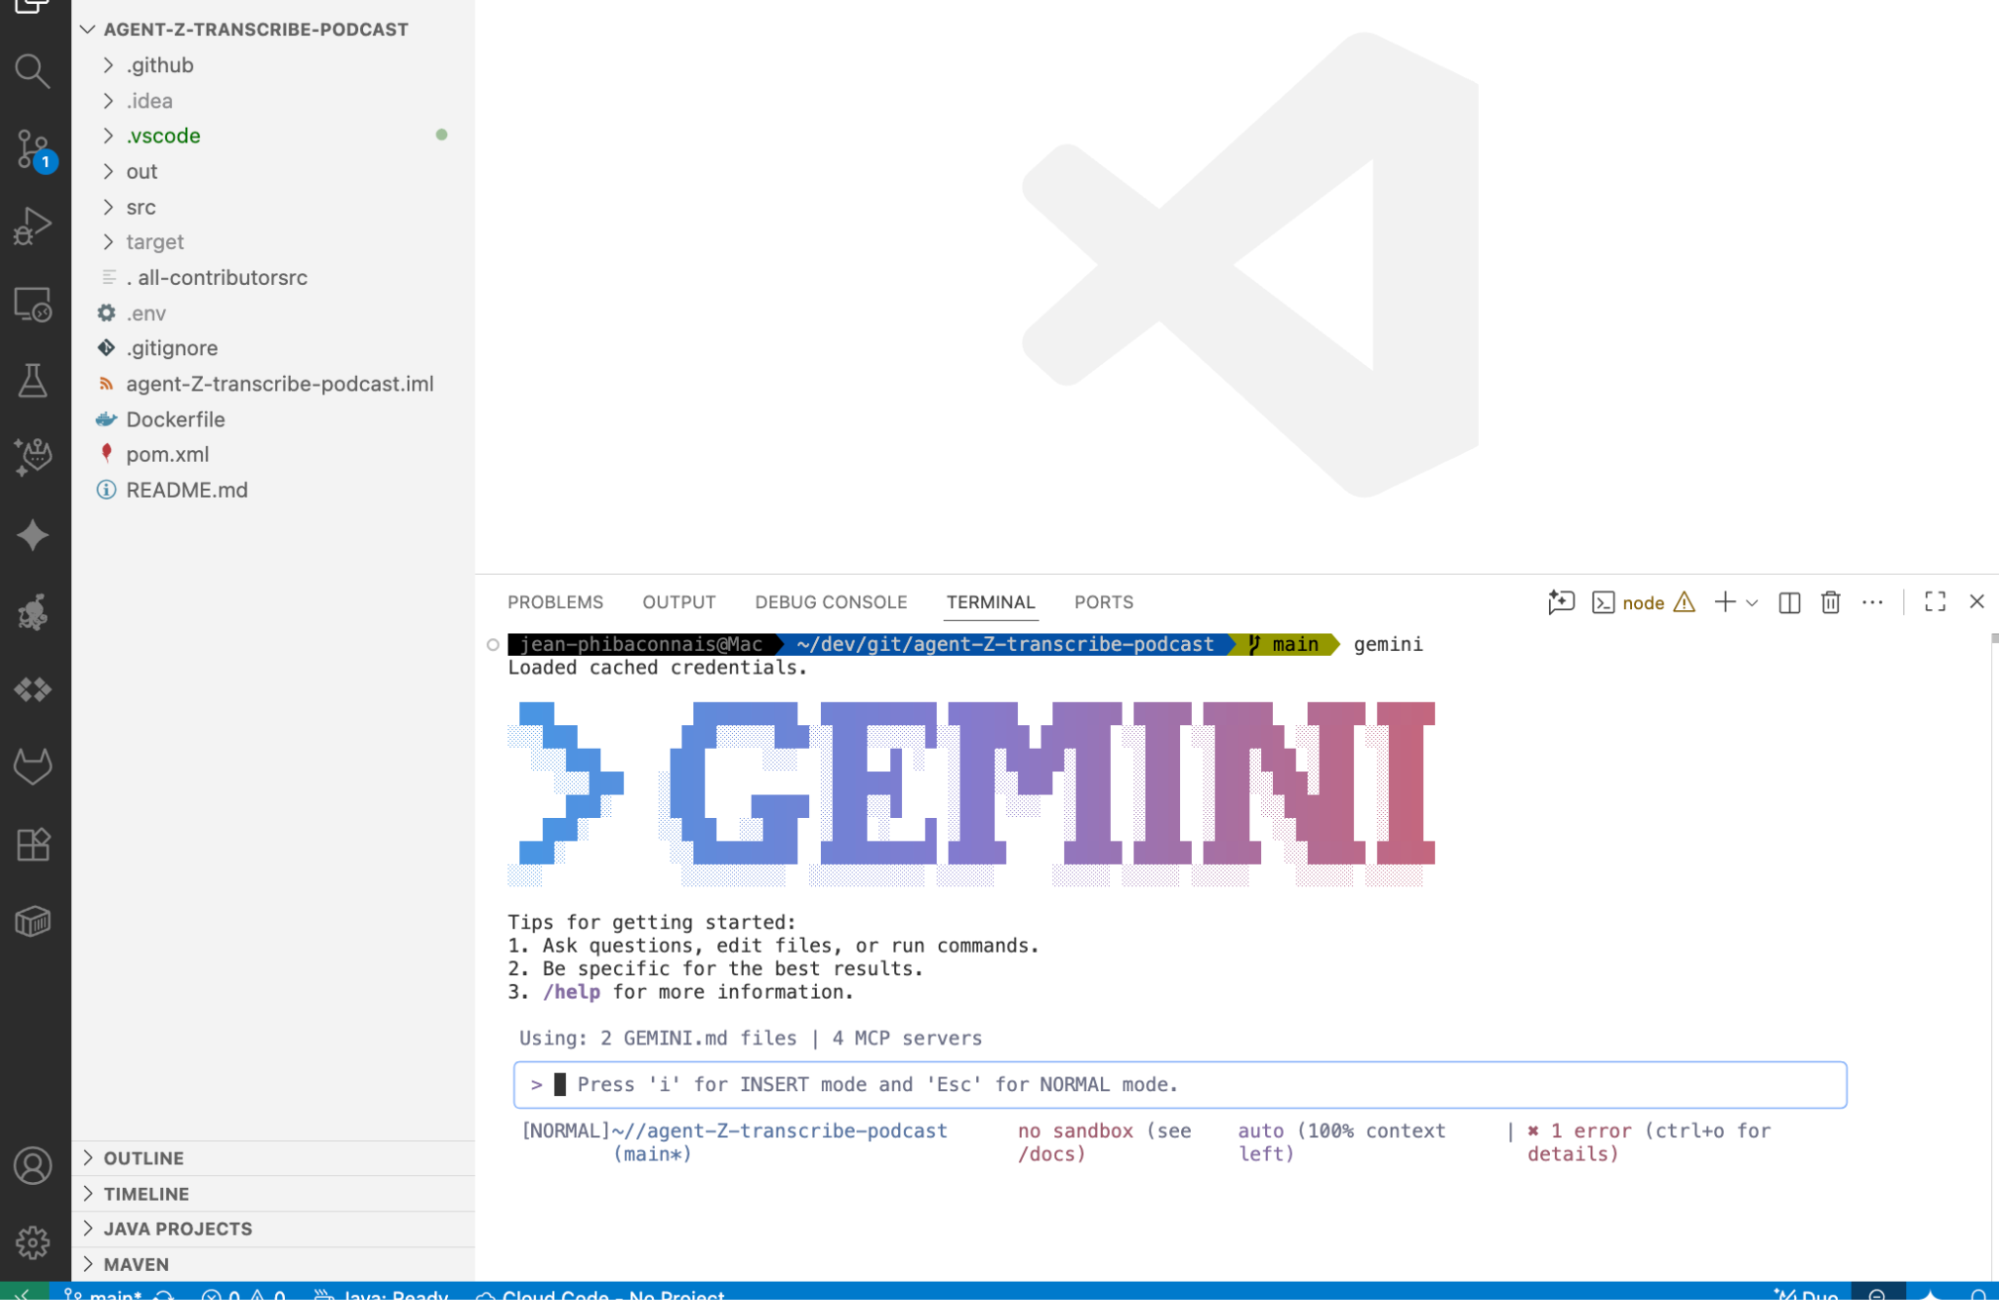Open the Run and Debug view
This screenshot has height=1301, width=1999.
[32, 226]
